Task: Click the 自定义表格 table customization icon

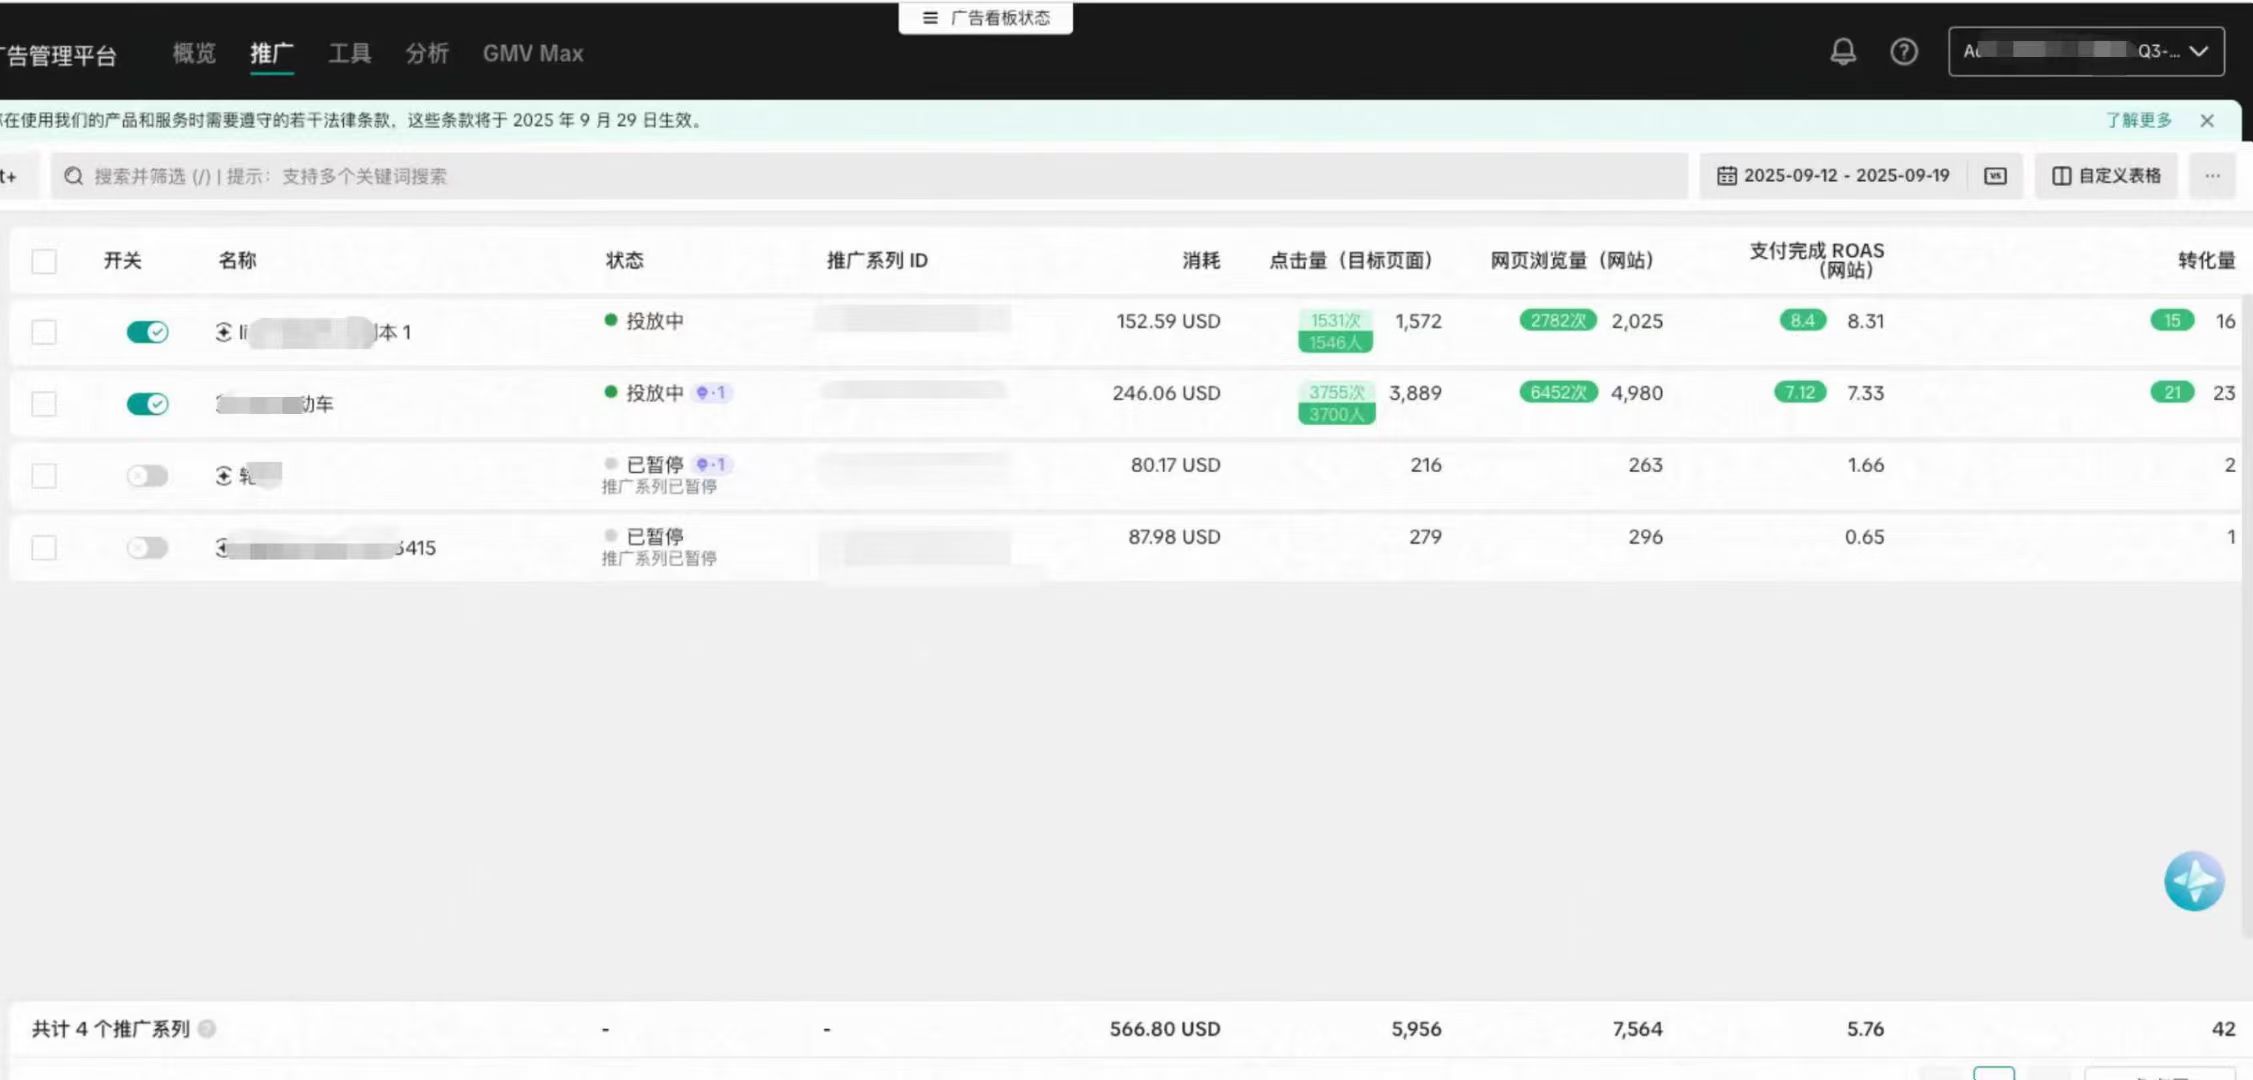Action: point(2062,176)
